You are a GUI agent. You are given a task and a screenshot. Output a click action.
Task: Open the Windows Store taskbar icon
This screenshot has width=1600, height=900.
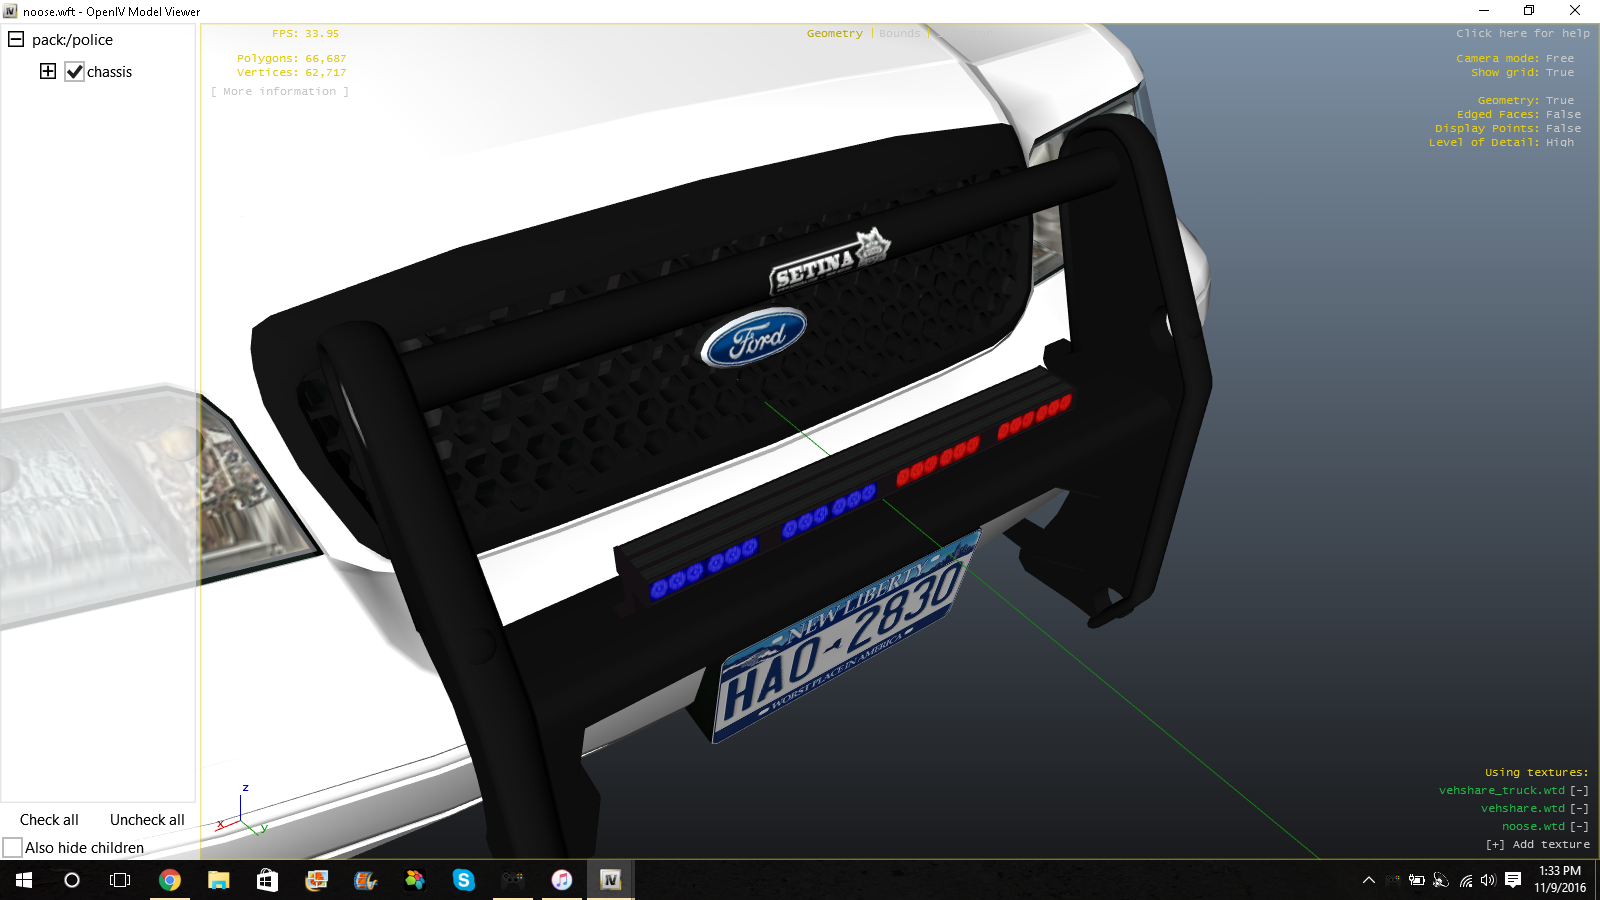[267, 880]
